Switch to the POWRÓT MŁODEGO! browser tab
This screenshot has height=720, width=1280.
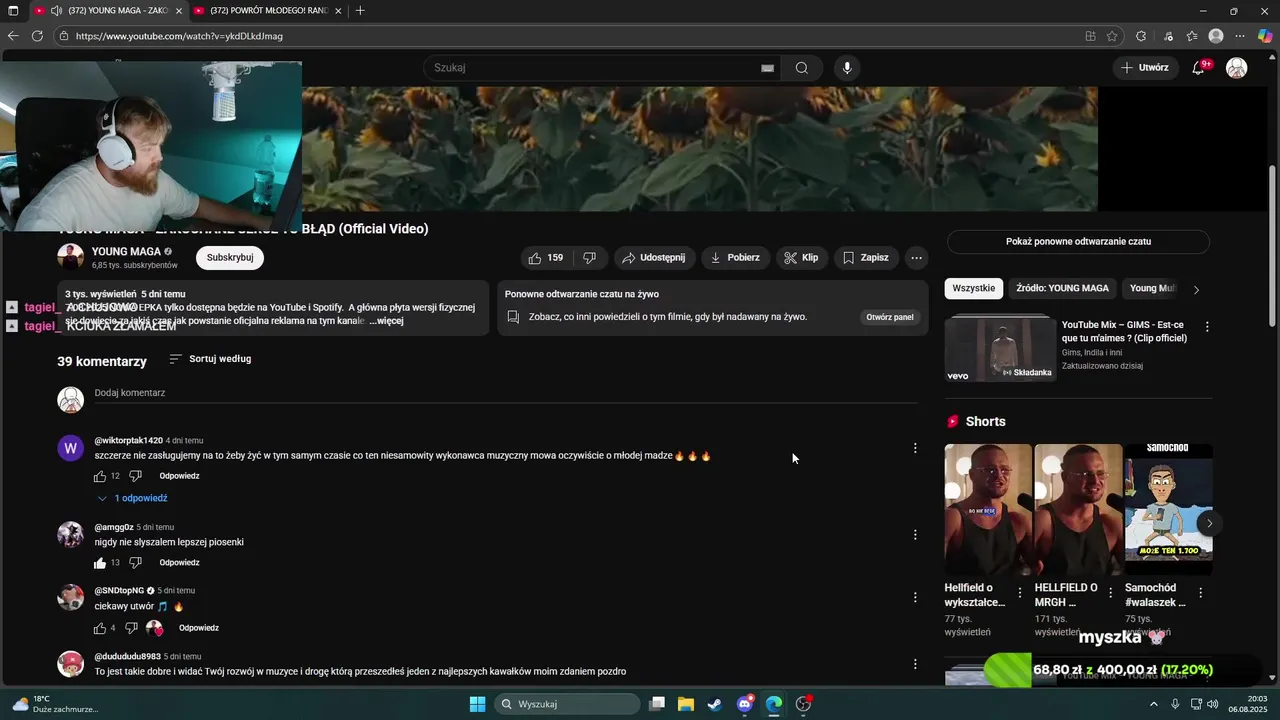268,10
